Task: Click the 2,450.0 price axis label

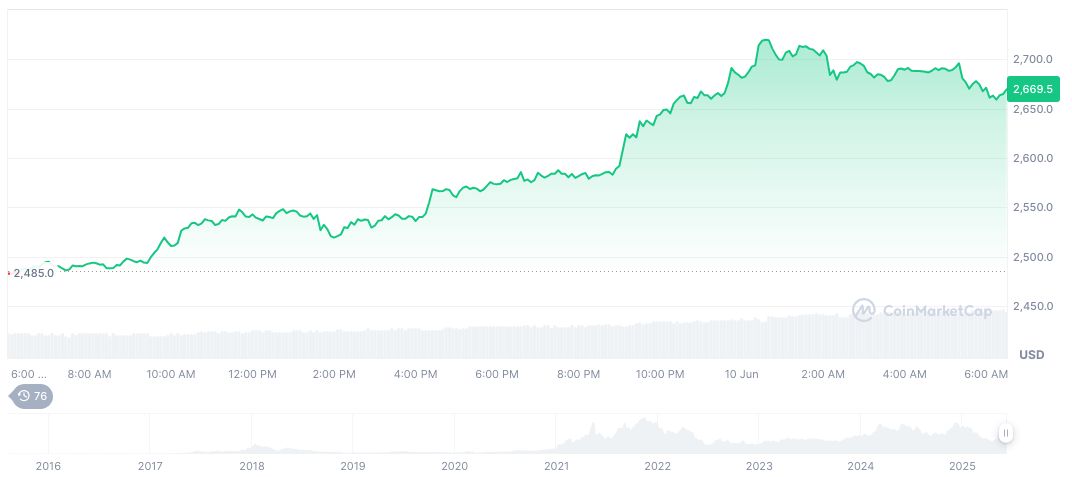Action: pyautogui.click(x=1032, y=306)
